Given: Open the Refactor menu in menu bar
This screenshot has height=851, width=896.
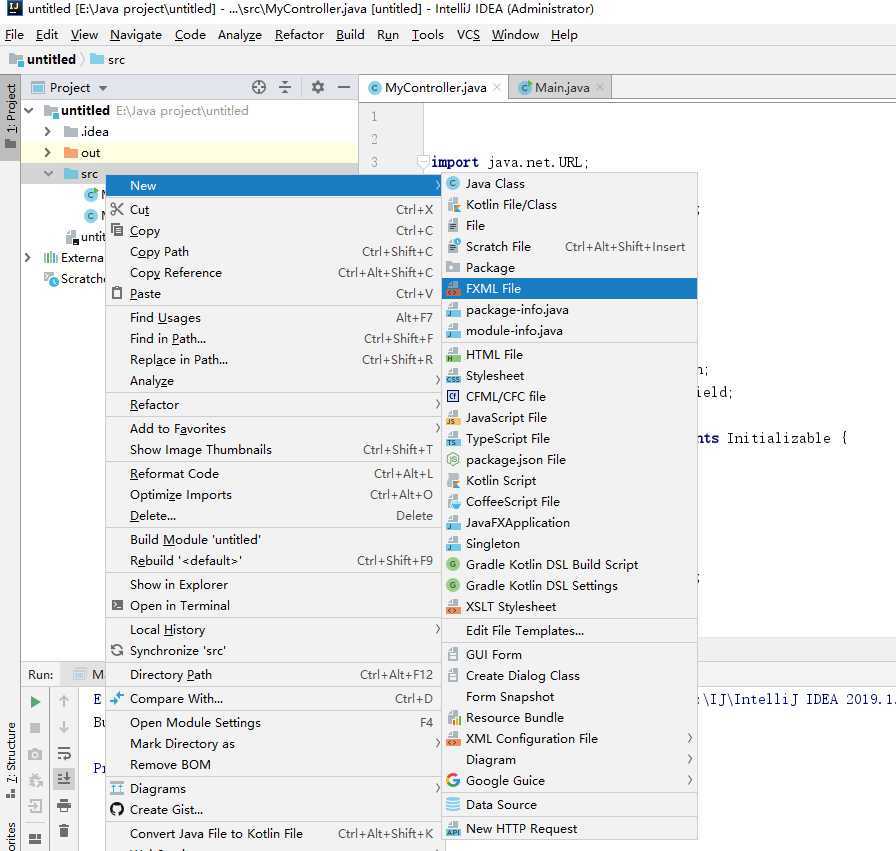Looking at the screenshot, I should point(299,35).
